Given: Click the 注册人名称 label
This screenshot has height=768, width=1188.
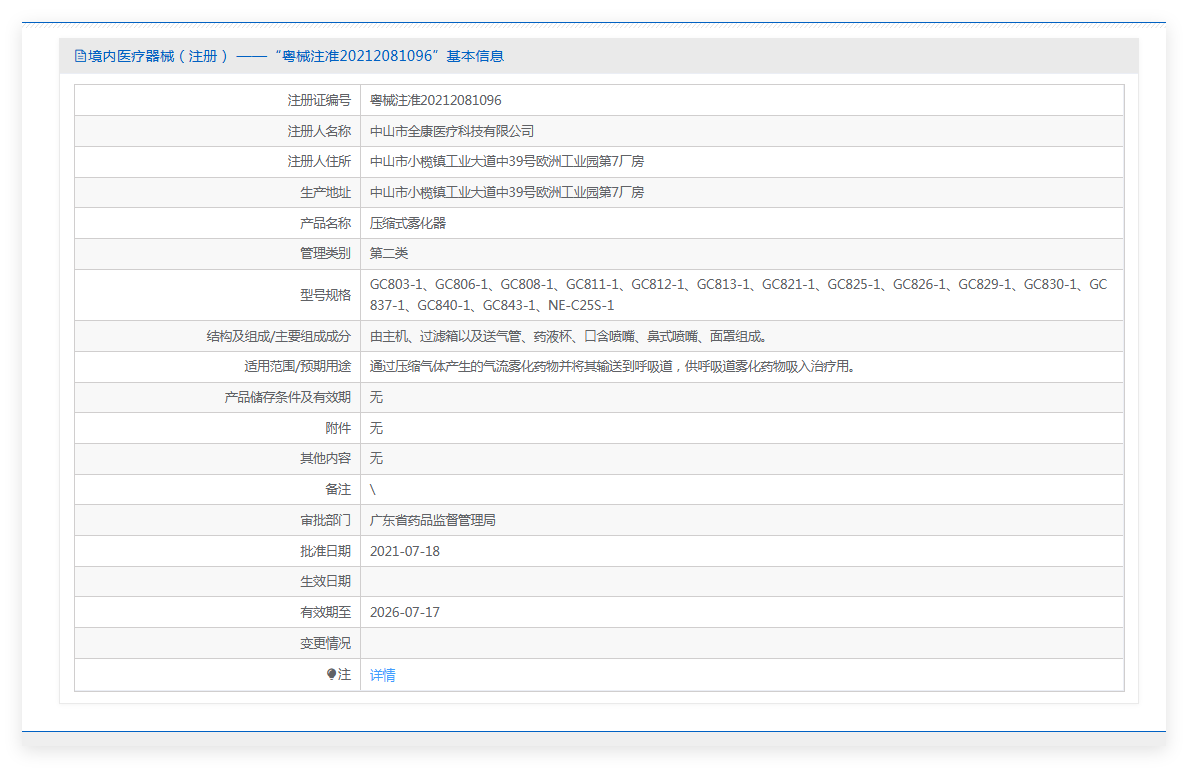Looking at the screenshot, I should 319,131.
